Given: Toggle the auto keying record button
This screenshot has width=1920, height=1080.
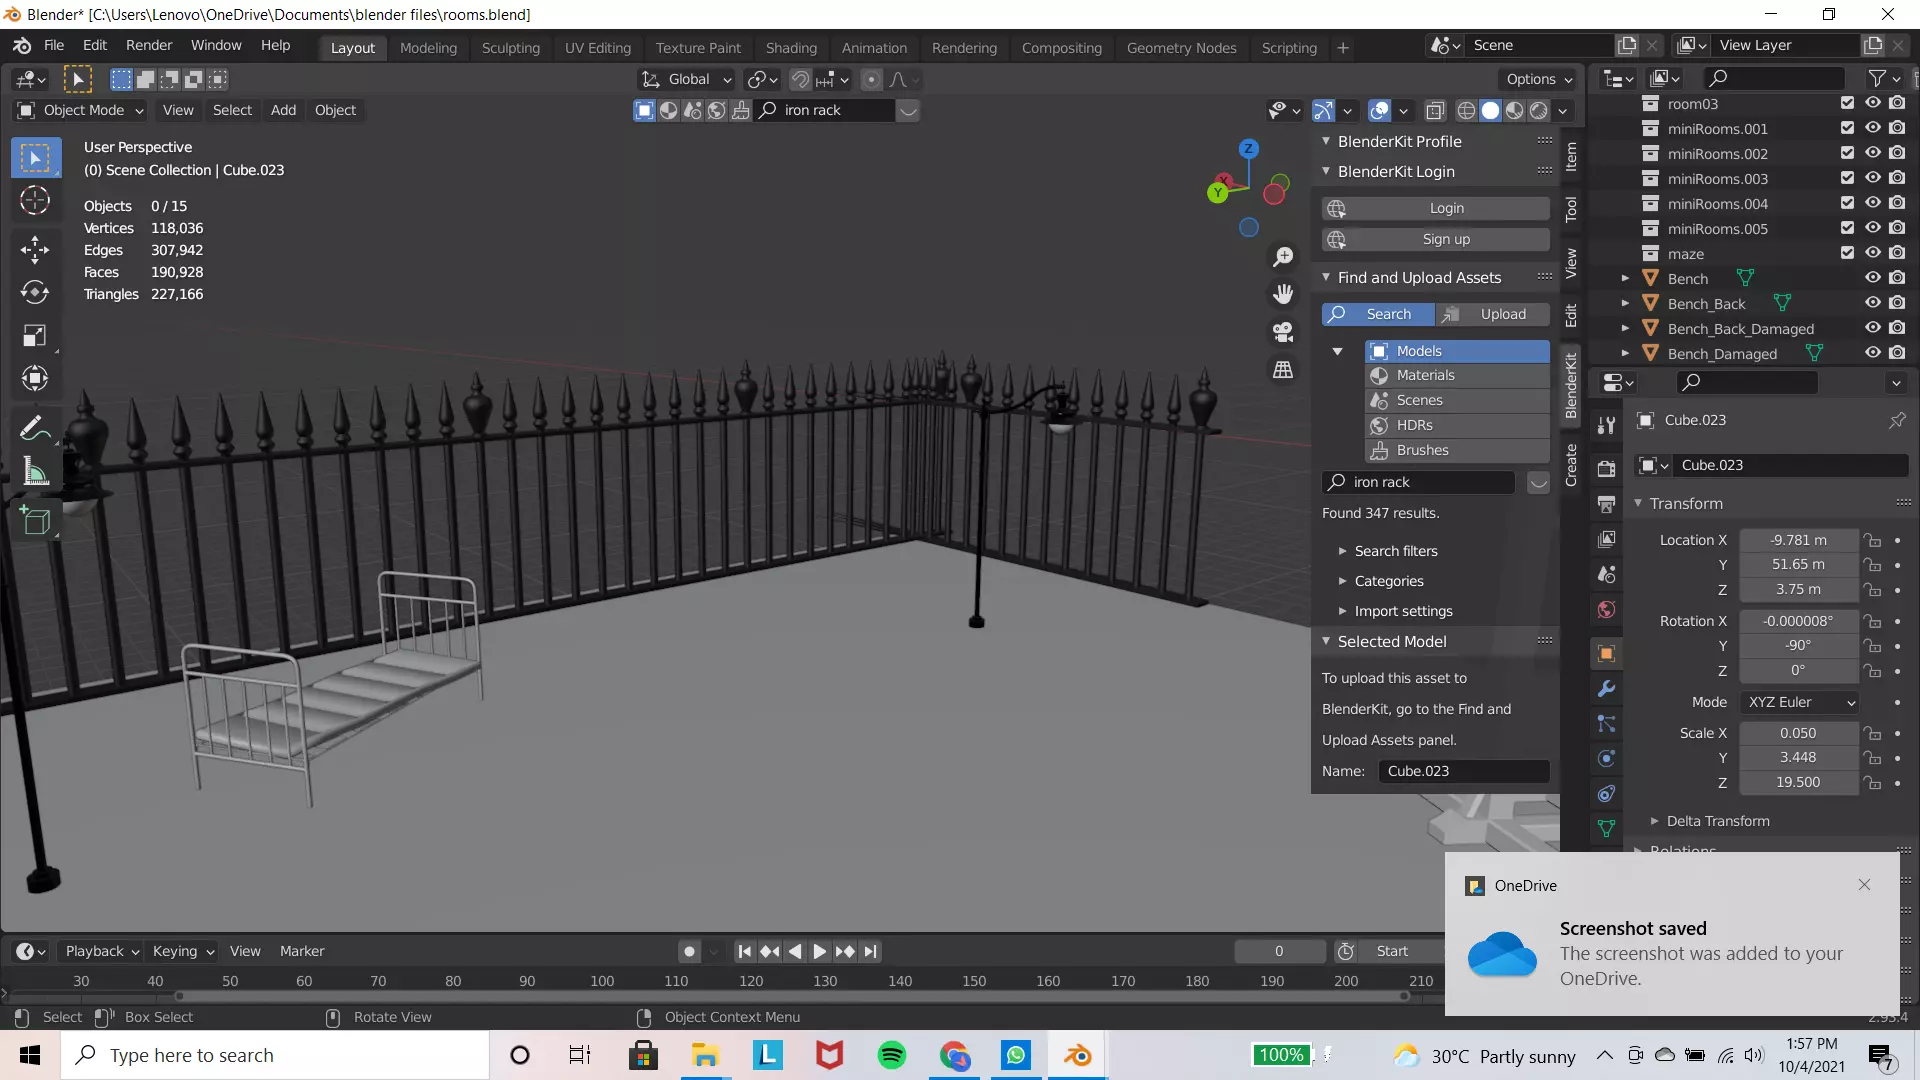Looking at the screenshot, I should coord(689,951).
